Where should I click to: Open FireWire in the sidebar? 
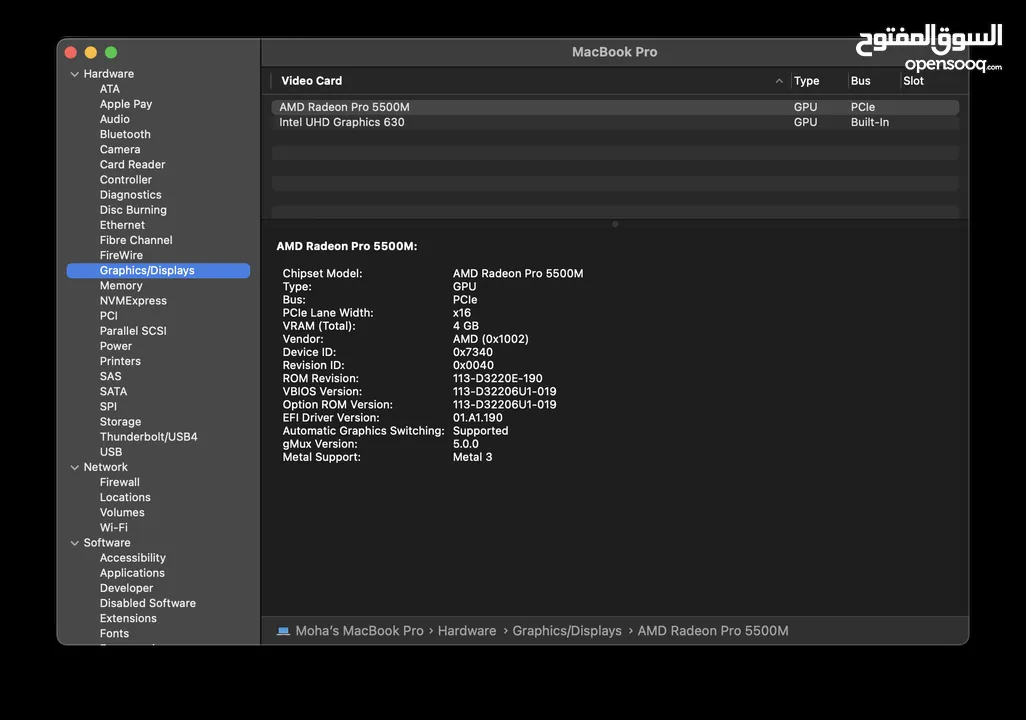pyautogui.click(x=121, y=255)
